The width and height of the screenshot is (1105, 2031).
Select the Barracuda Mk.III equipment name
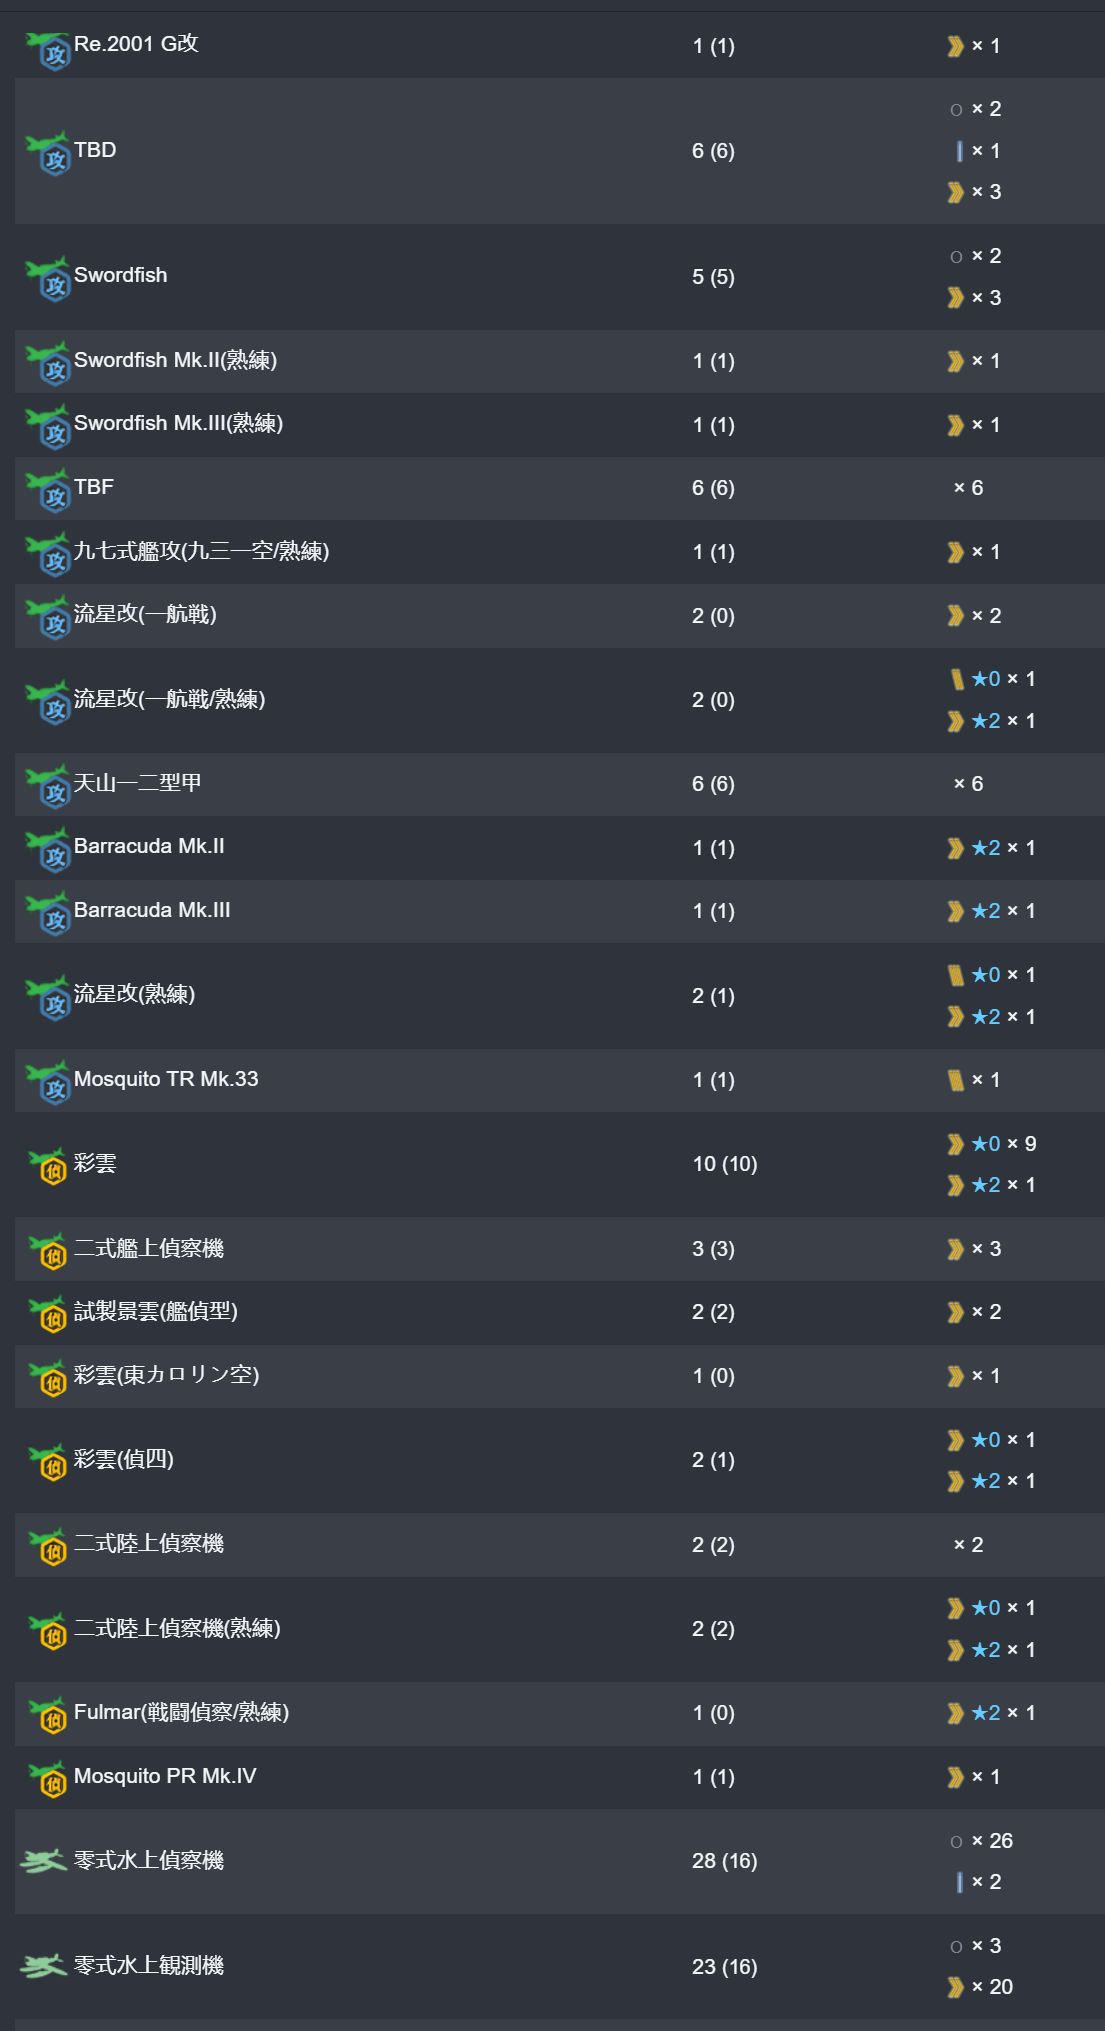pyautogui.click(x=152, y=910)
